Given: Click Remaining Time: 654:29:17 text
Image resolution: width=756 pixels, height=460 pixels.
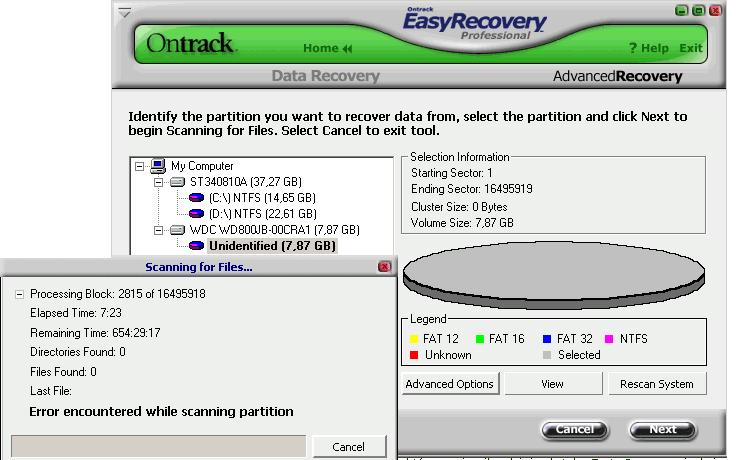Looking at the screenshot, I should (95, 333).
